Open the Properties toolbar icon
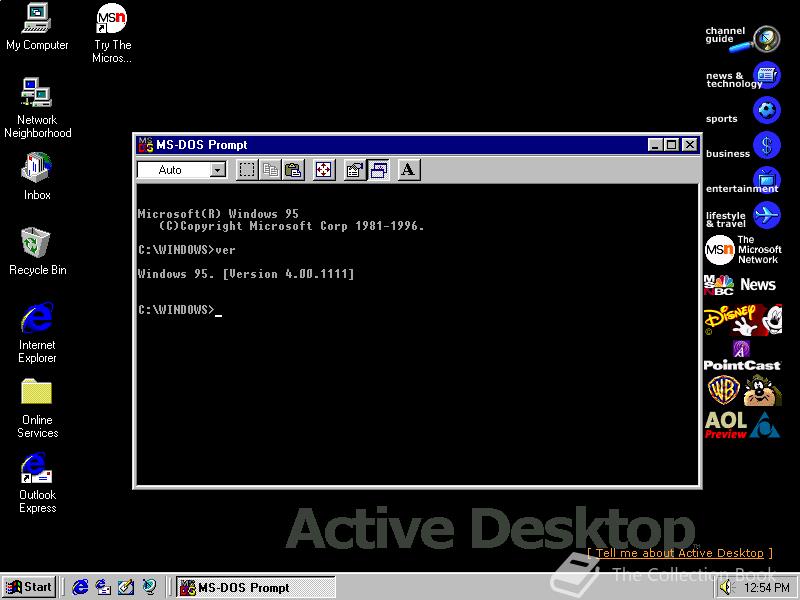The height and width of the screenshot is (600, 800). point(355,170)
